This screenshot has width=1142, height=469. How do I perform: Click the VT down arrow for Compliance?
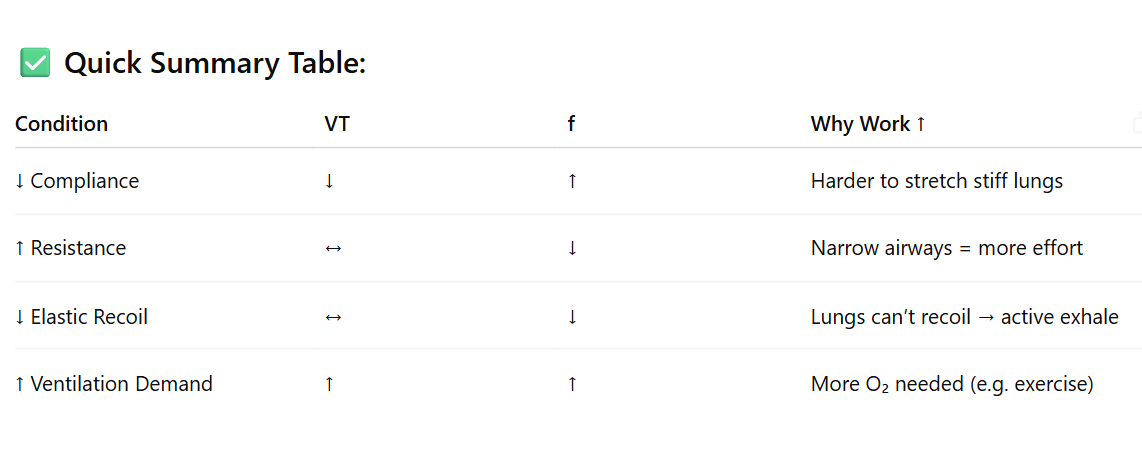coord(329,181)
